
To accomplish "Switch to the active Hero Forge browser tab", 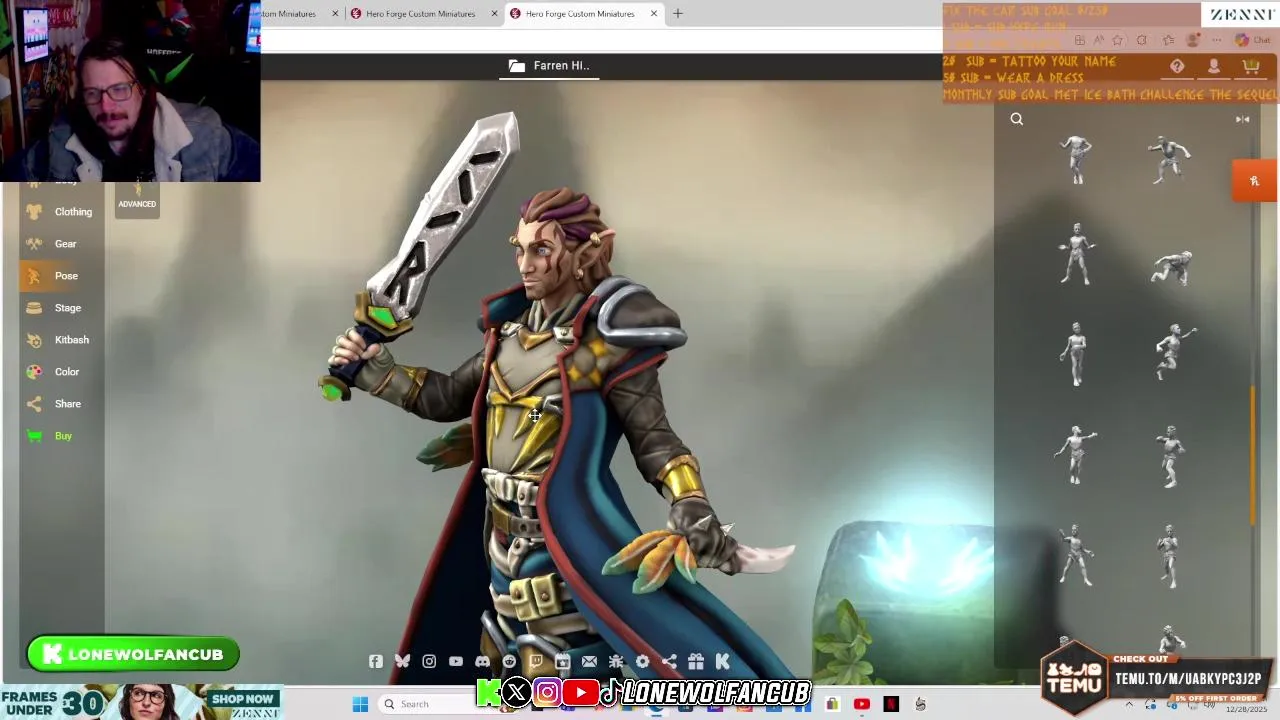I will pos(580,14).
